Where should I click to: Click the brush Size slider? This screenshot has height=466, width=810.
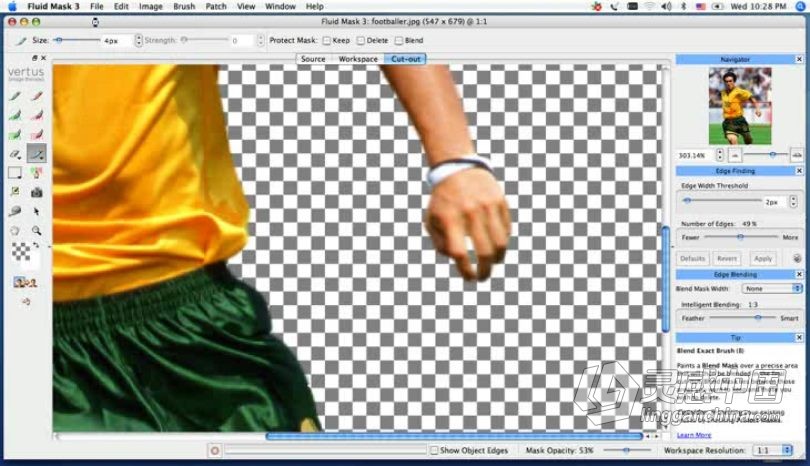point(77,40)
